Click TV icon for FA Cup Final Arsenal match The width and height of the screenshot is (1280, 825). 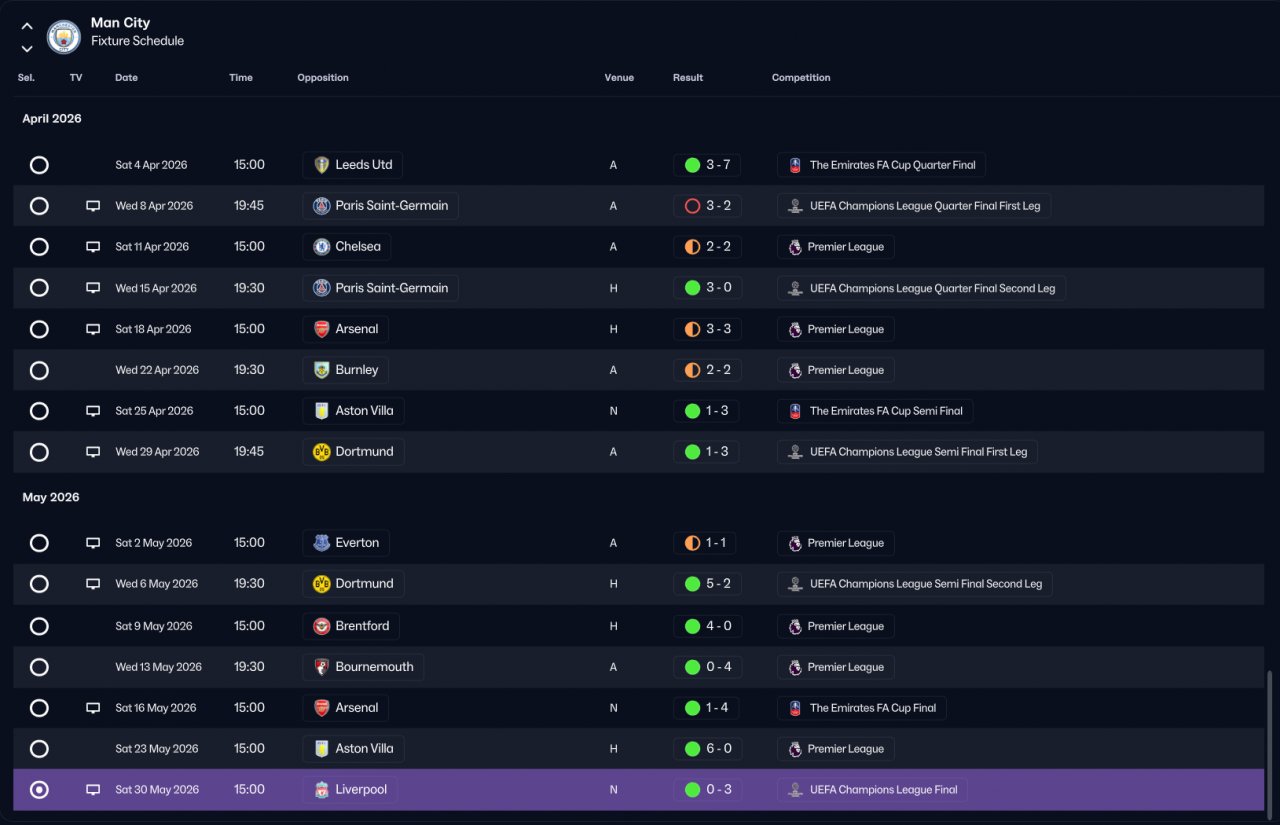point(93,708)
